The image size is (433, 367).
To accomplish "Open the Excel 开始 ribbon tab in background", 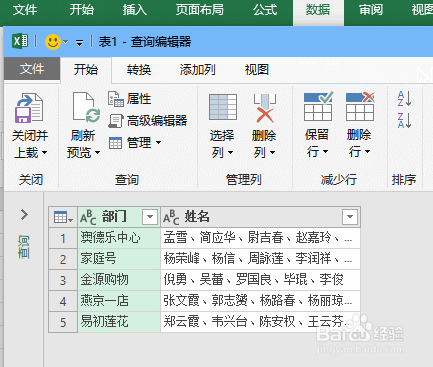I will 82,10.
